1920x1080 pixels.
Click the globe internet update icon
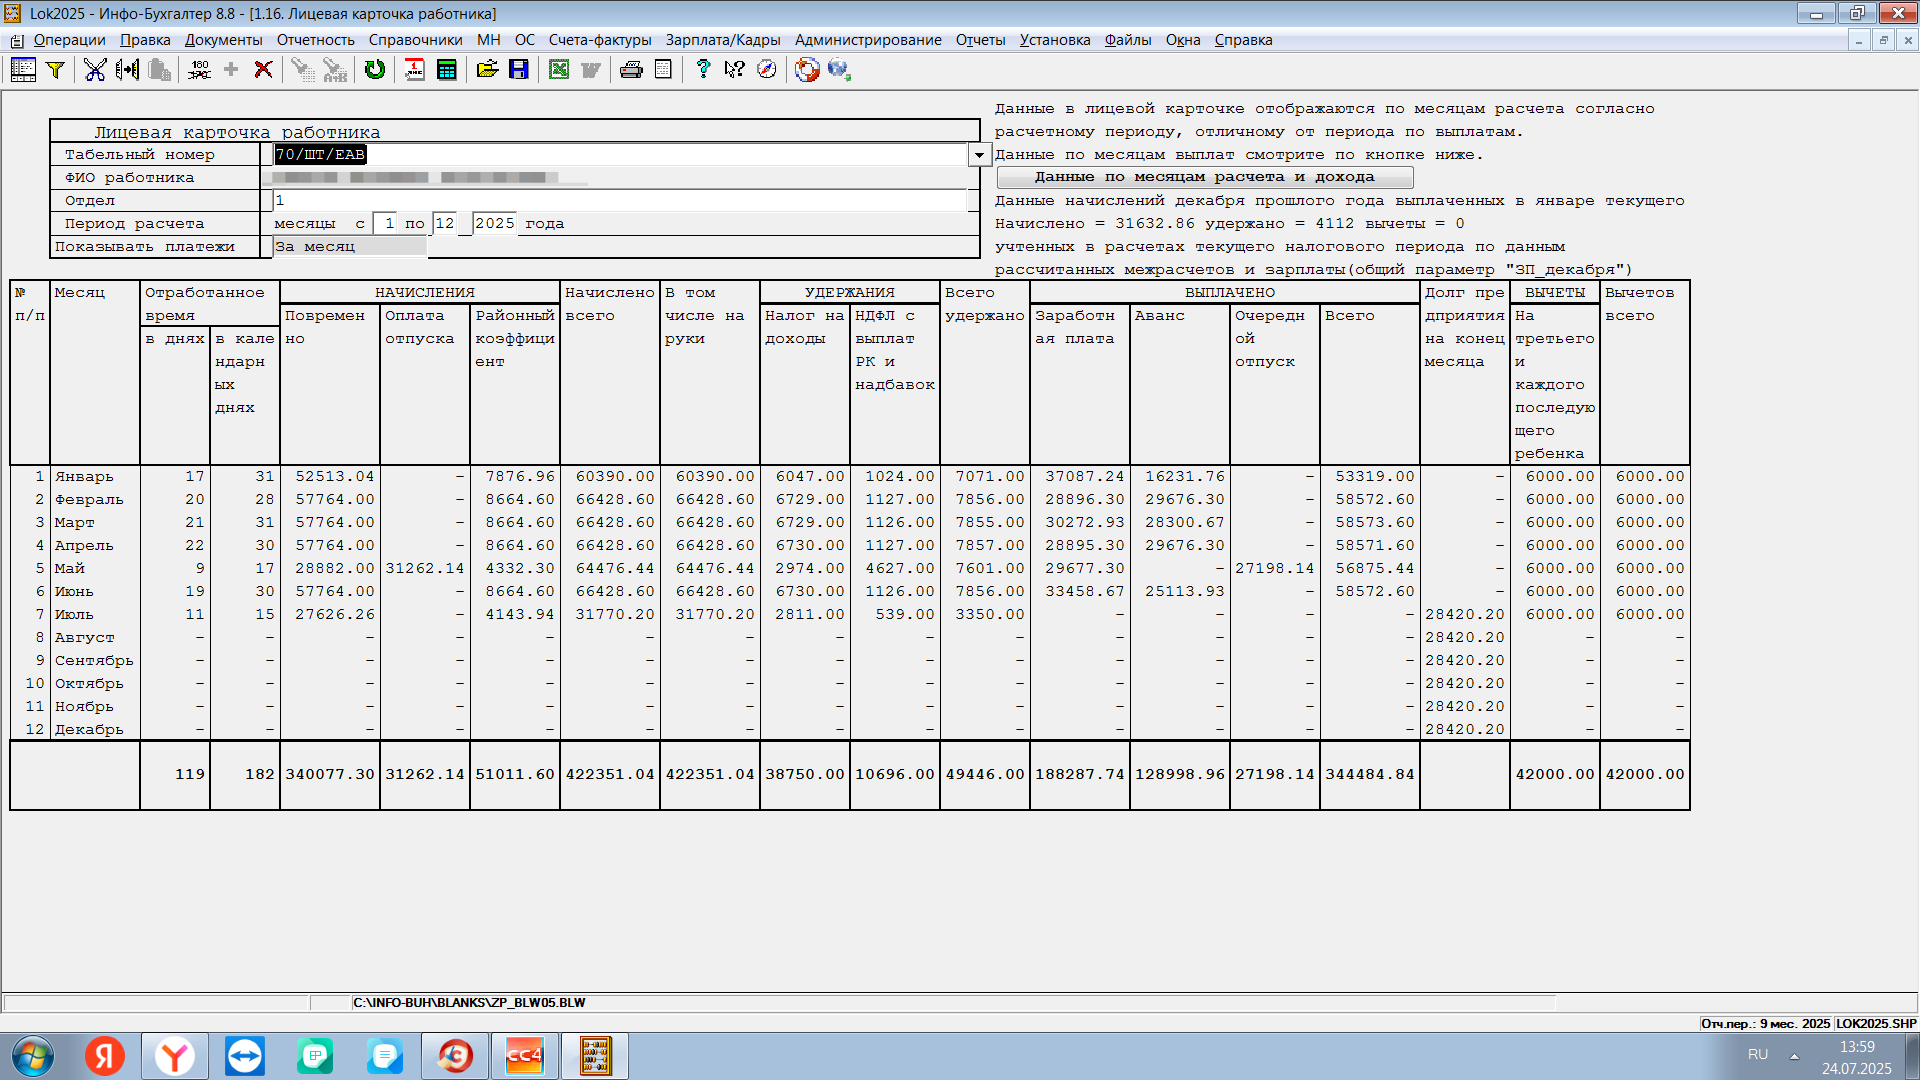tap(839, 69)
